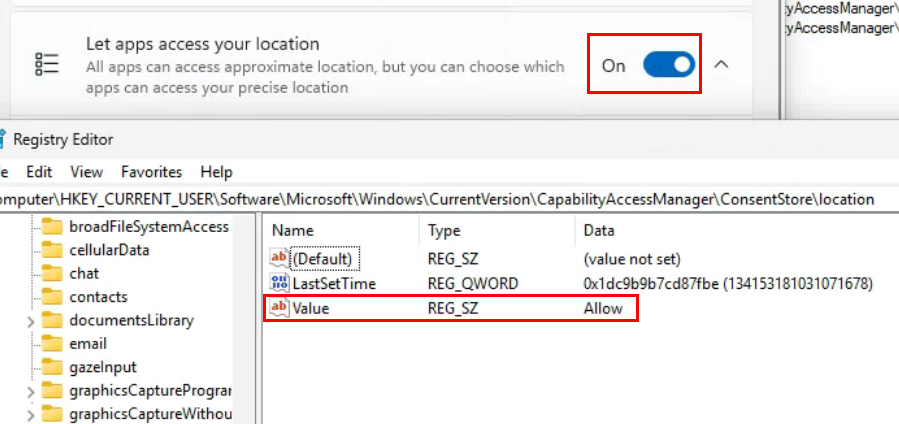Image resolution: width=899 pixels, height=424 pixels.
Task: Select the contacts key in tree
Action: 98,297
